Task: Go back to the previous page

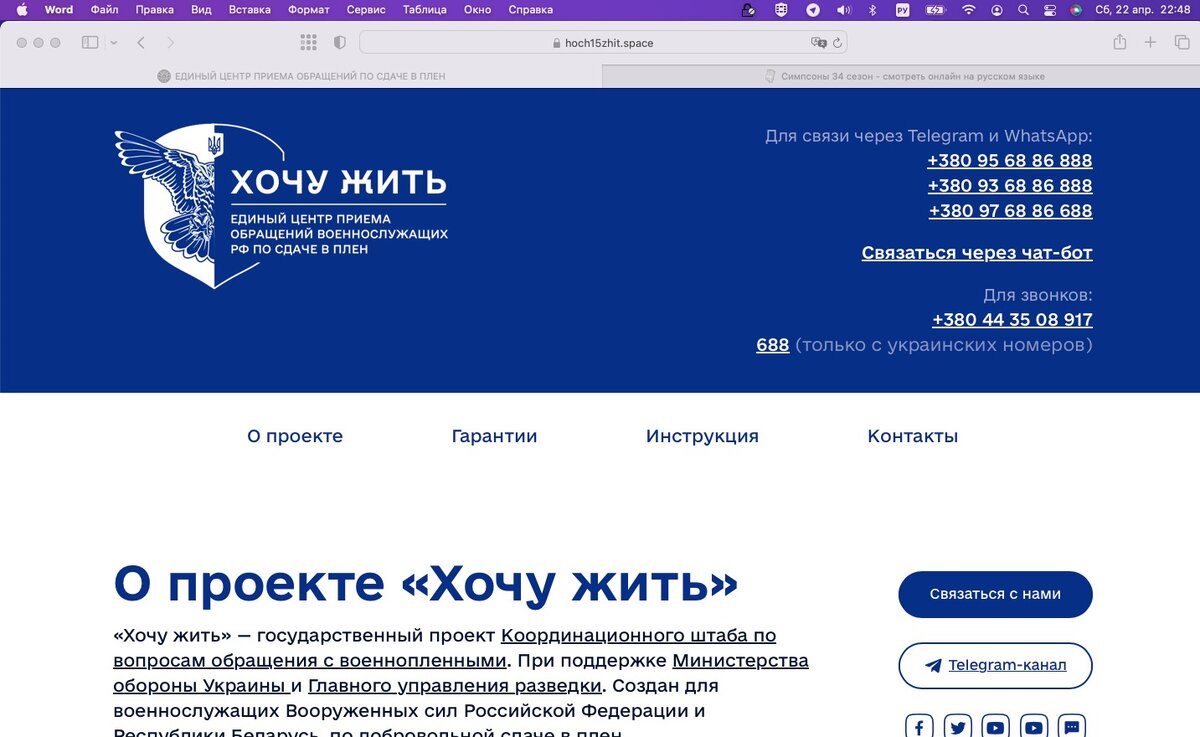Action: tap(141, 43)
